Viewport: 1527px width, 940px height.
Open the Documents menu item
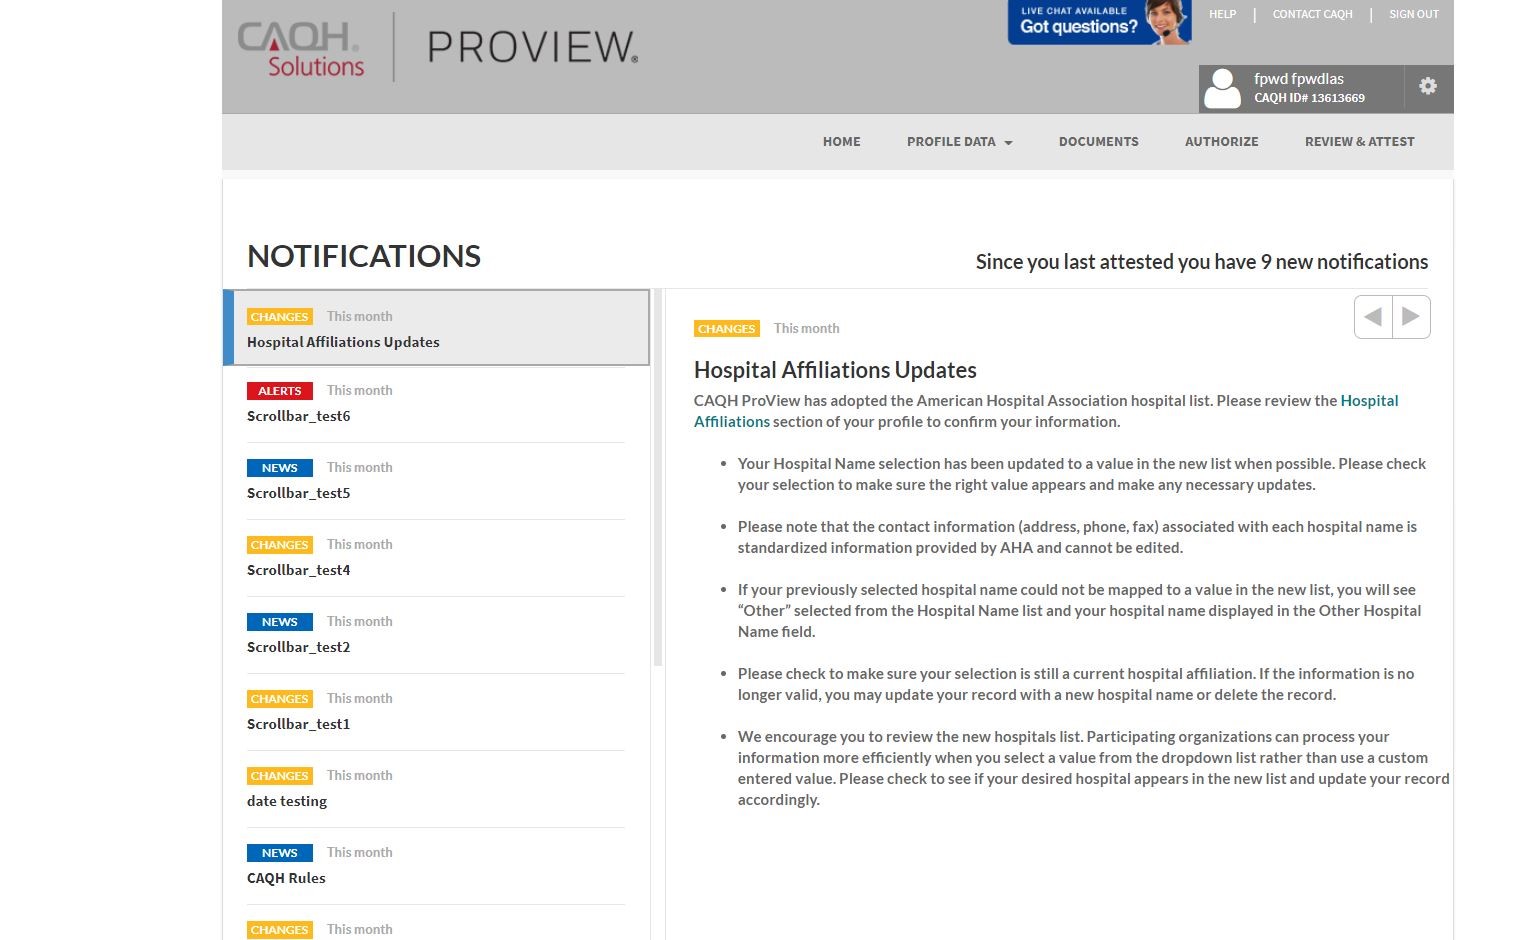tap(1099, 142)
